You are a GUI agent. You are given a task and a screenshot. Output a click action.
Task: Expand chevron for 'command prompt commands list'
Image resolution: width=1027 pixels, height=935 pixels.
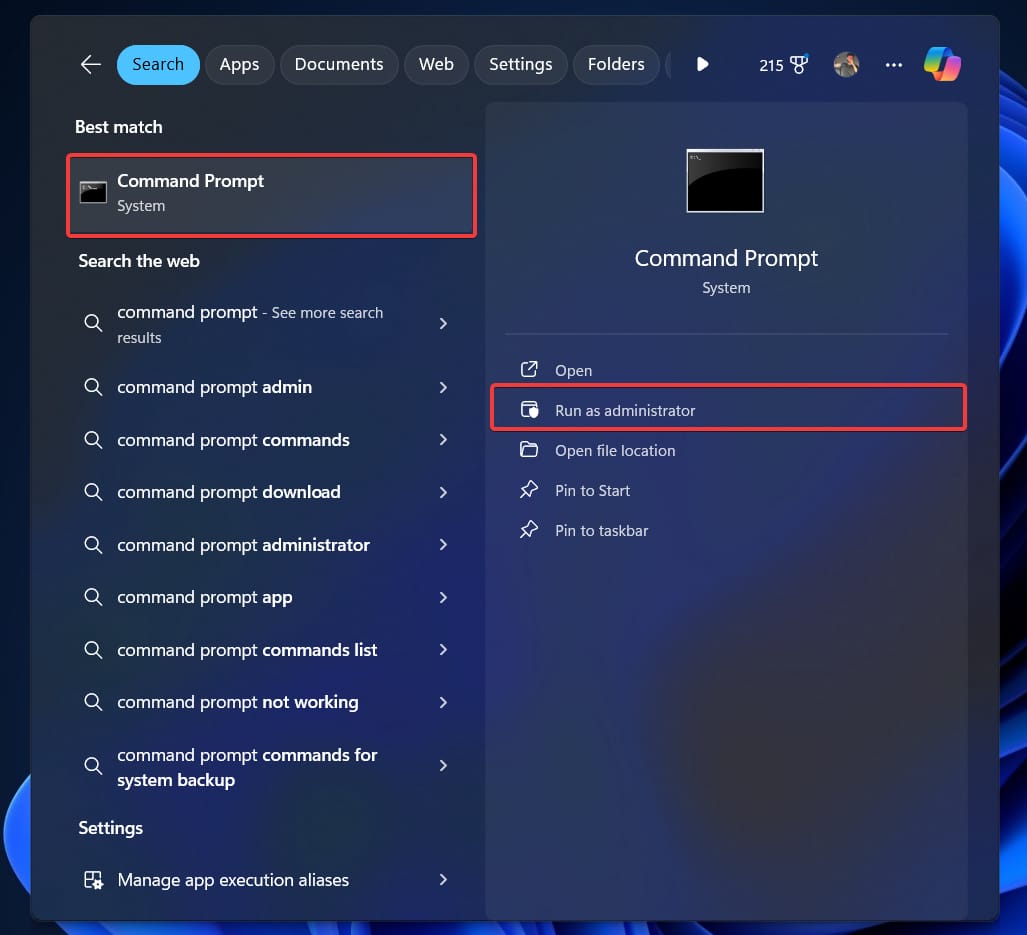[443, 650]
